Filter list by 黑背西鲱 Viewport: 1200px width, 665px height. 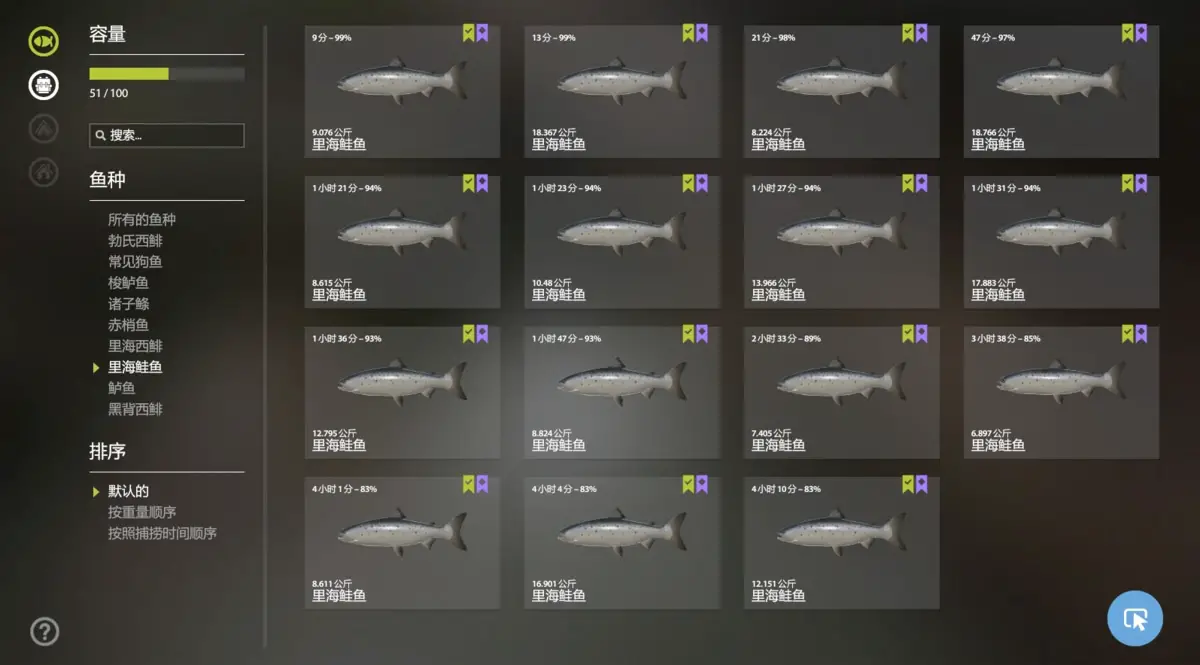(x=135, y=408)
